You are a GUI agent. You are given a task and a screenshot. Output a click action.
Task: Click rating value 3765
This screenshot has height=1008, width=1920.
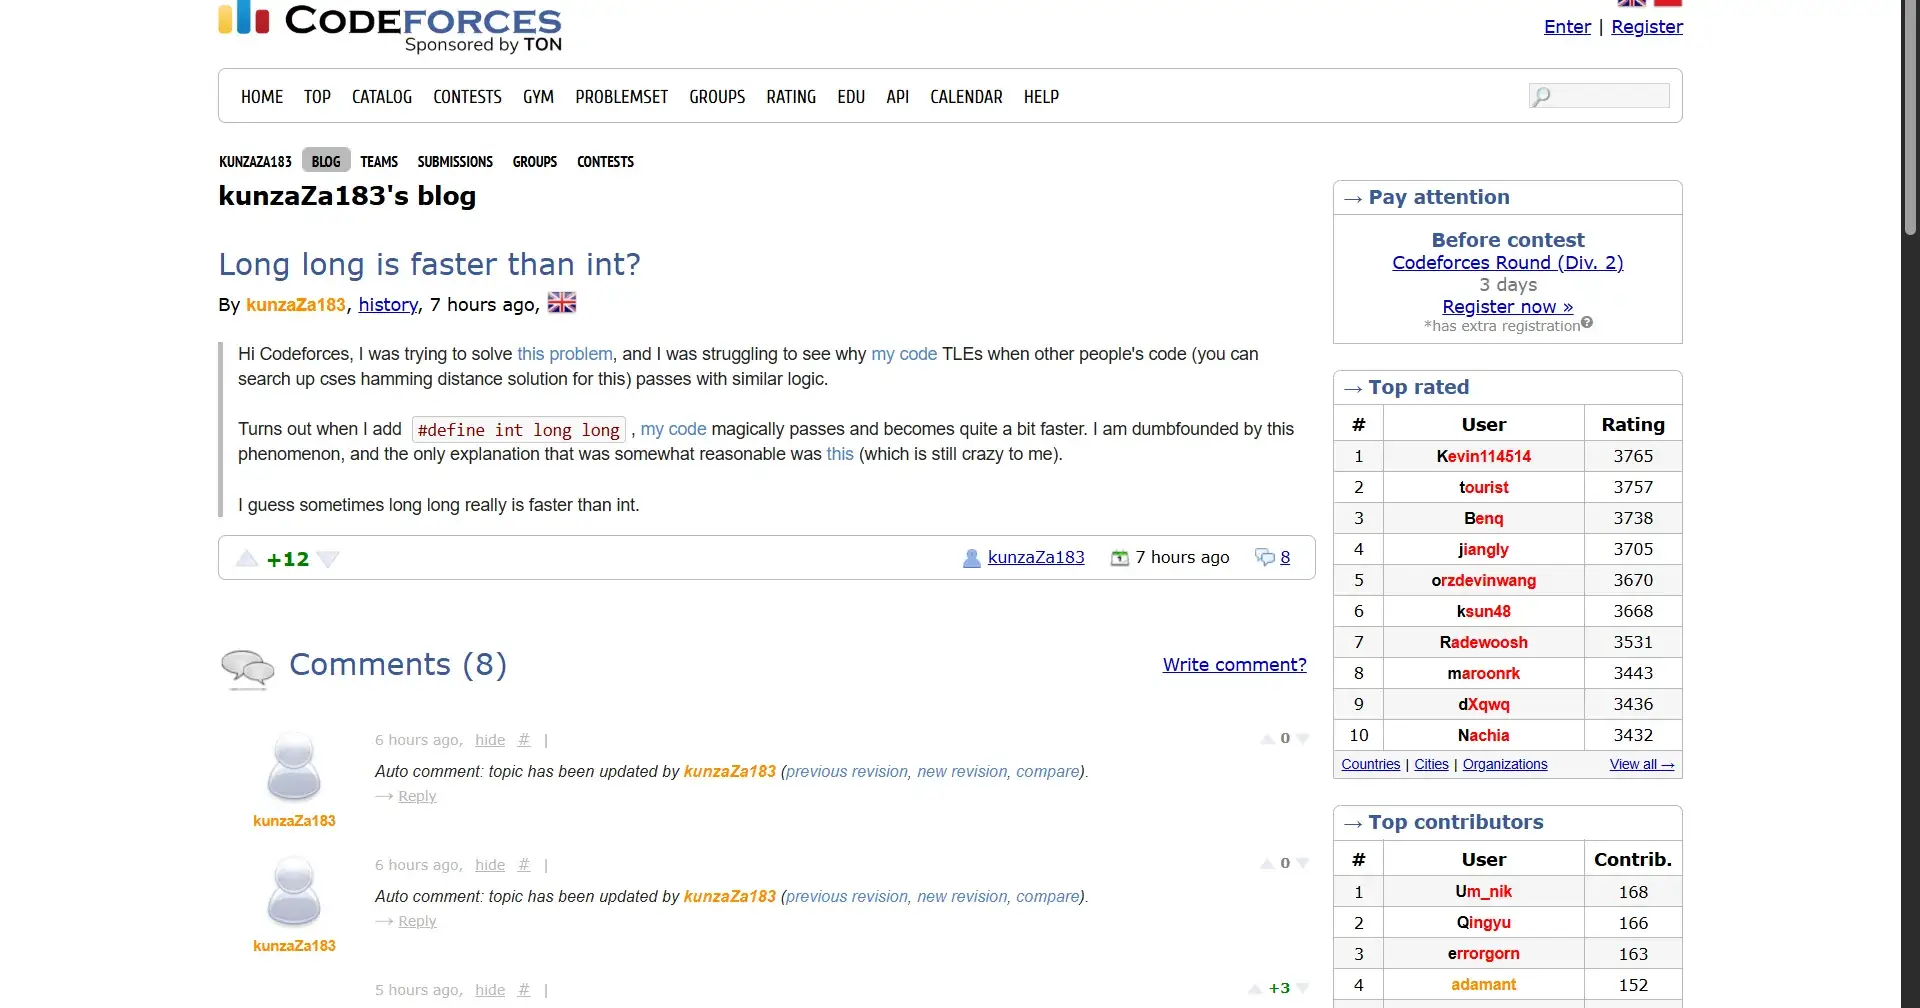1633,456
